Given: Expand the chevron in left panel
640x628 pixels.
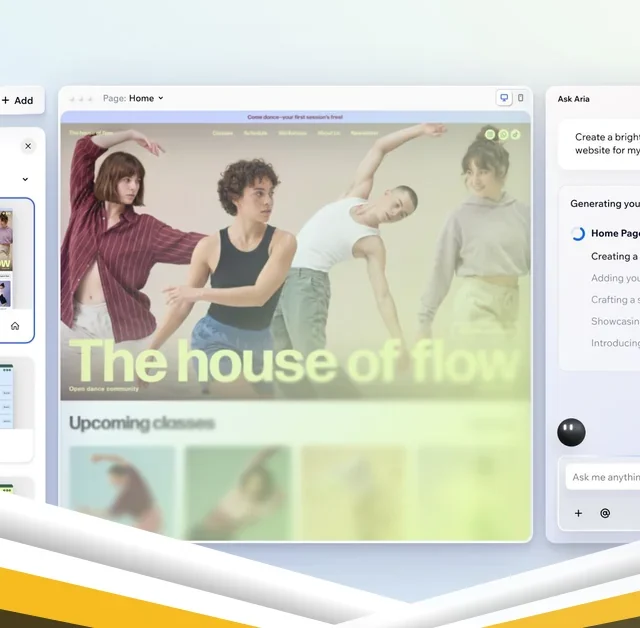Looking at the screenshot, I should (25, 180).
